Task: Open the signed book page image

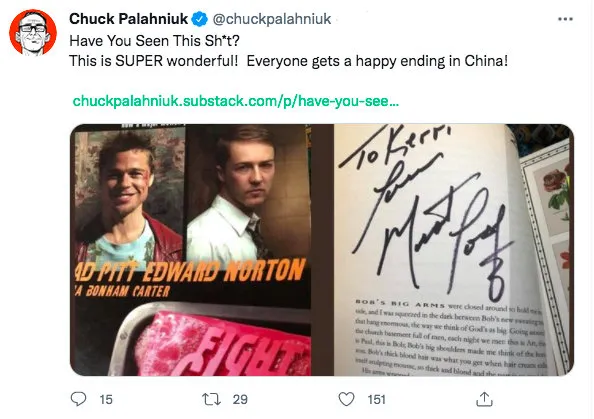Action: [x=454, y=250]
